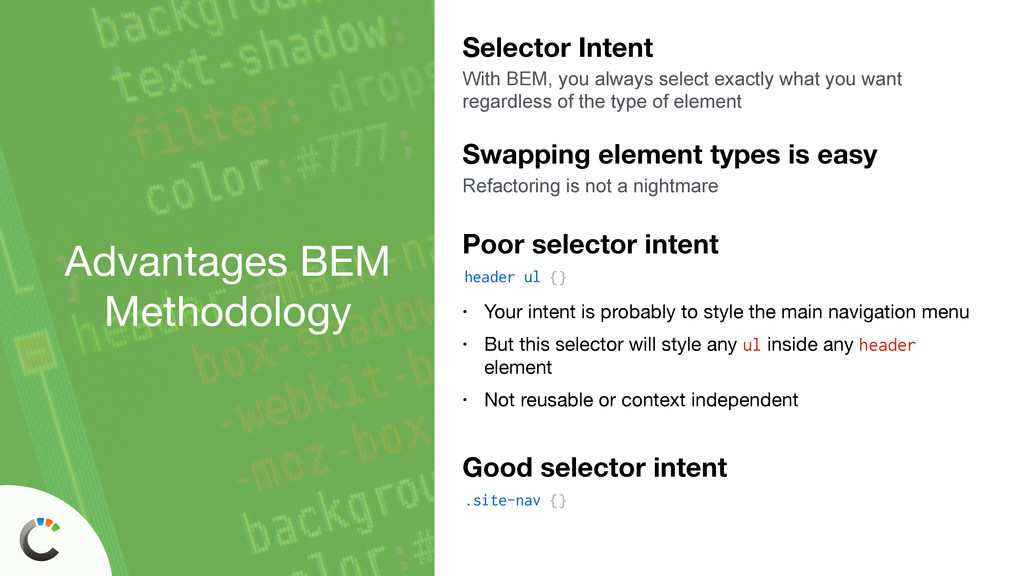Viewport: 1024px width, 576px height.
Task: Click the circular logo icon in the corner
Action: [38, 539]
